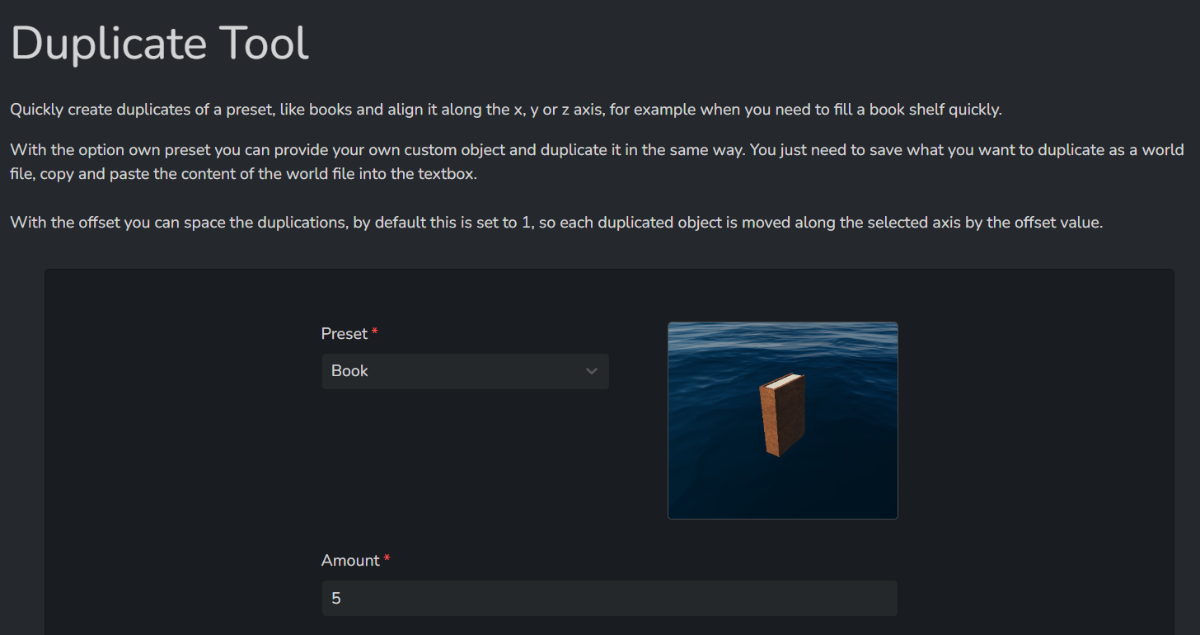Click paragraph starting "With the option own preset"
This screenshot has width=1200, height=635.
597,160
